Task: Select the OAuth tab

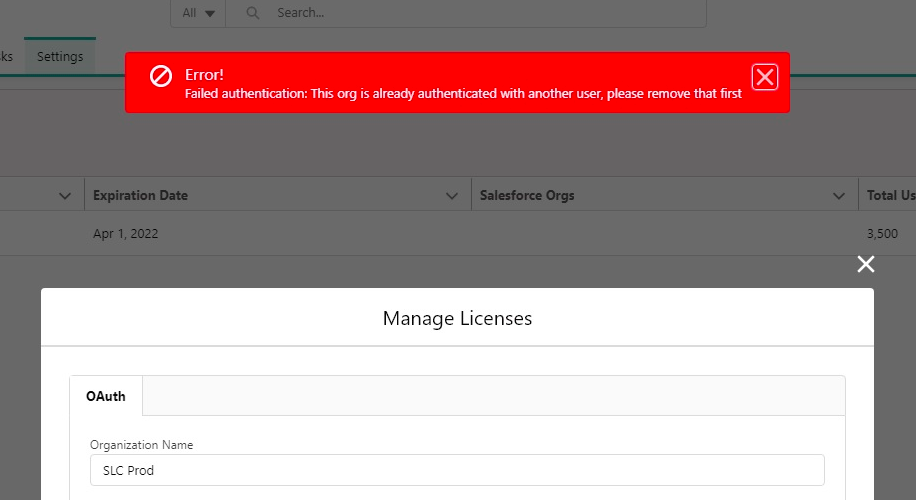Action: pos(106,396)
